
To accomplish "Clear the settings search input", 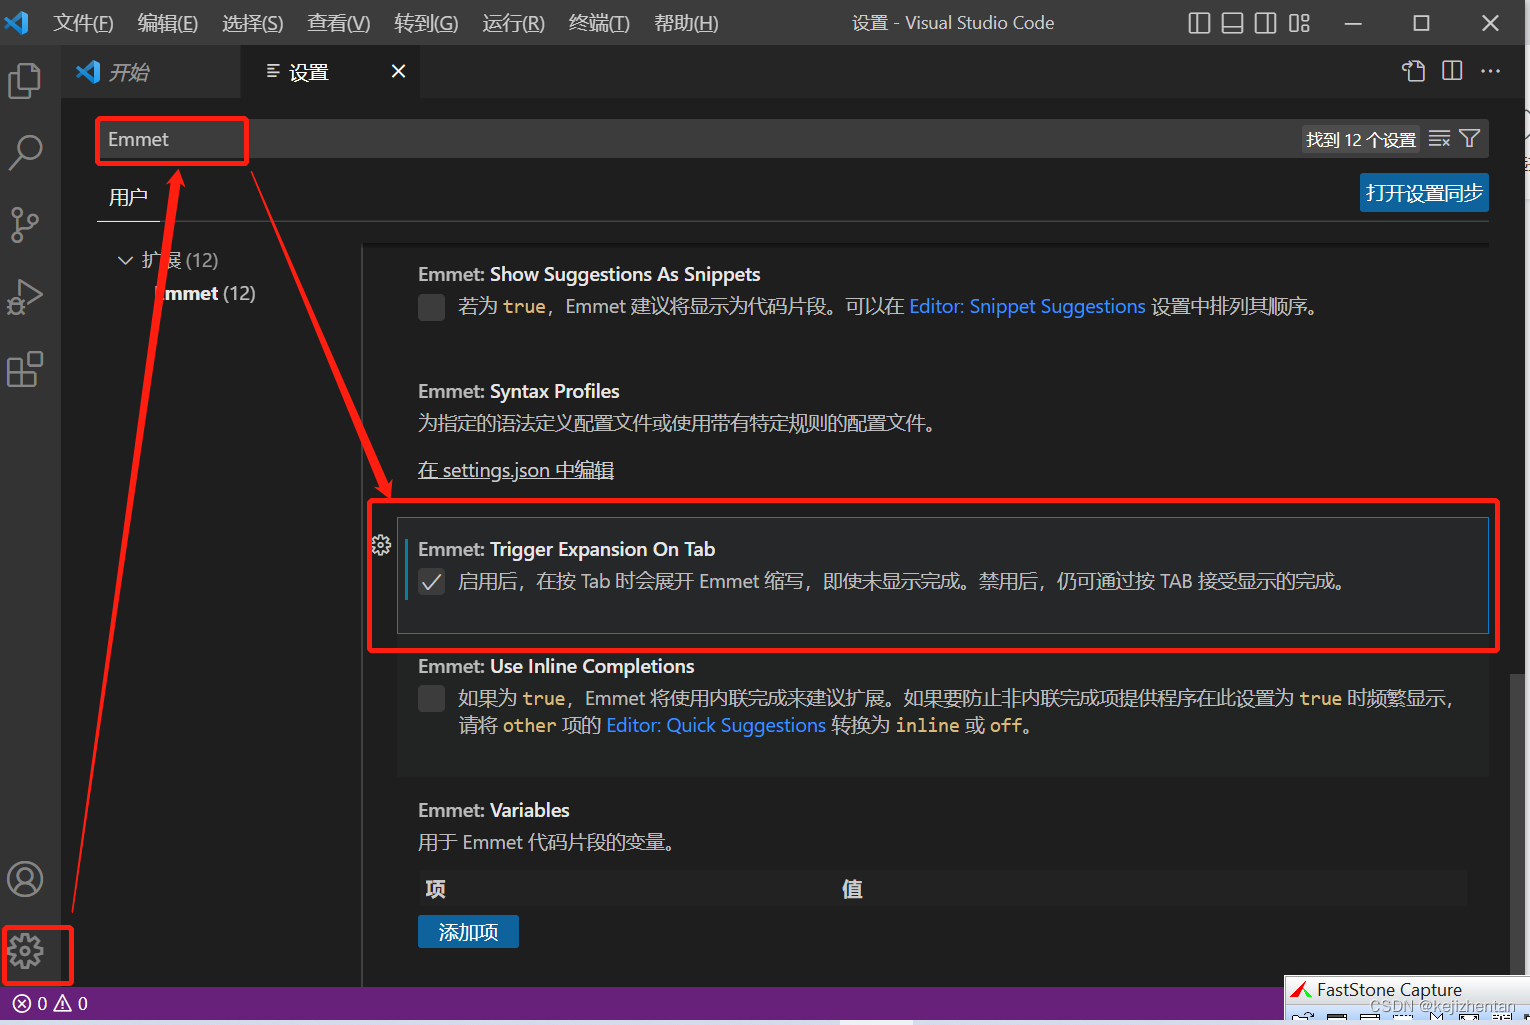I will click(1439, 139).
